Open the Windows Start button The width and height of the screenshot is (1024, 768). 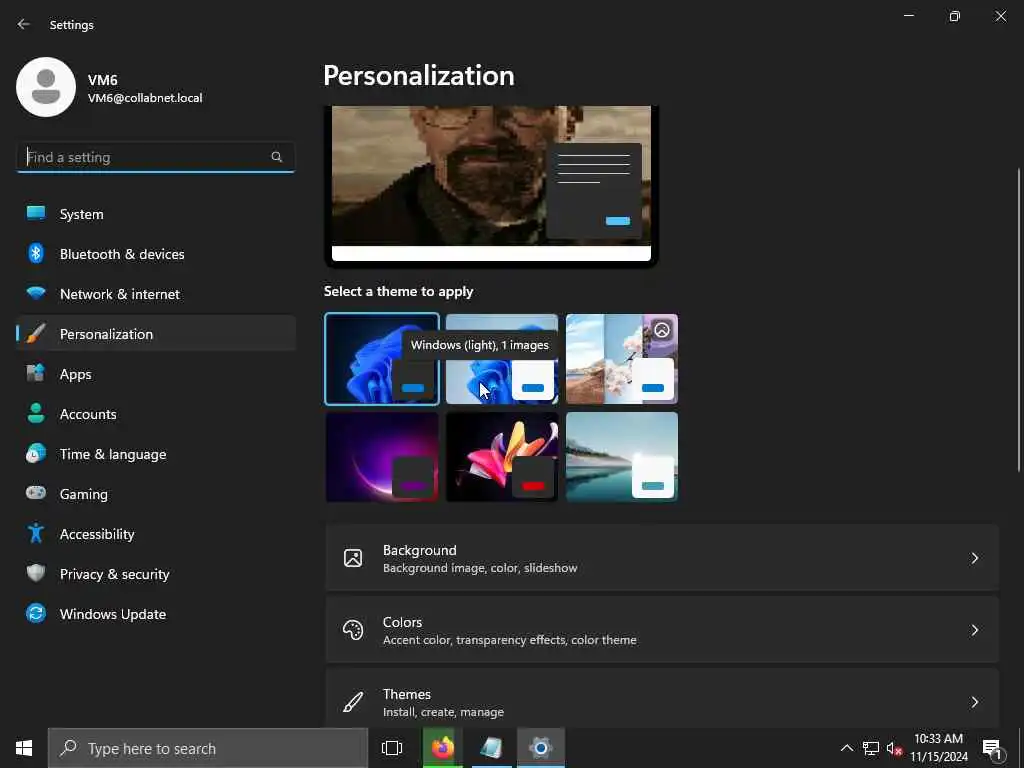(24, 748)
